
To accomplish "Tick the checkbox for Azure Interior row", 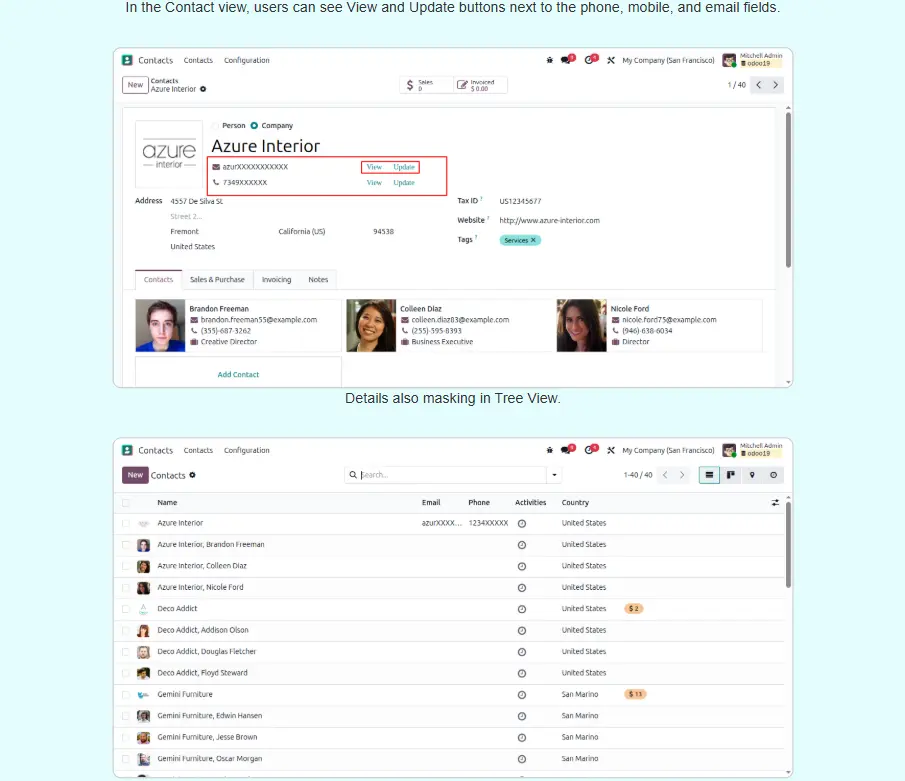I will pyautogui.click(x=126, y=523).
